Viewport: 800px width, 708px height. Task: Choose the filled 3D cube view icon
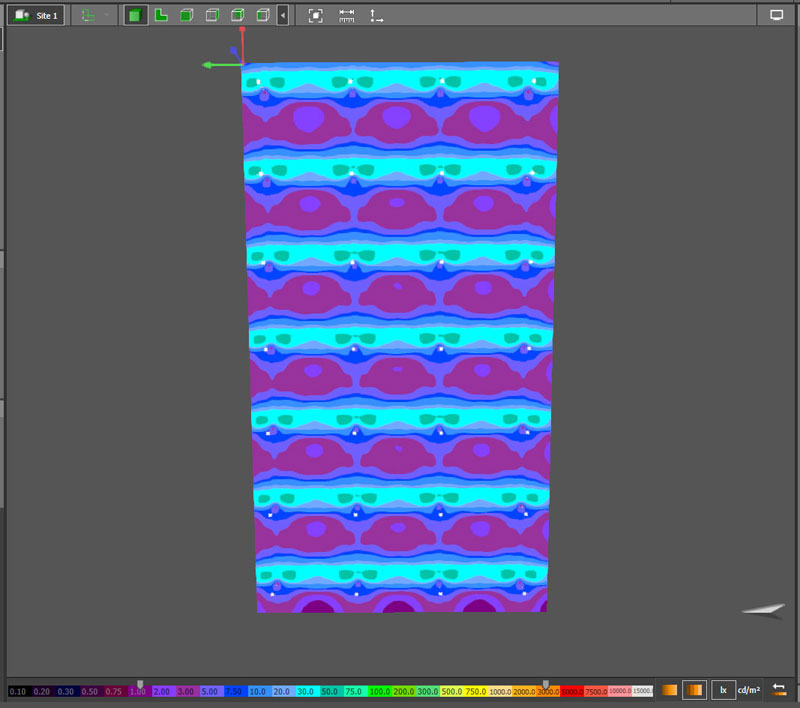[186, 15]
